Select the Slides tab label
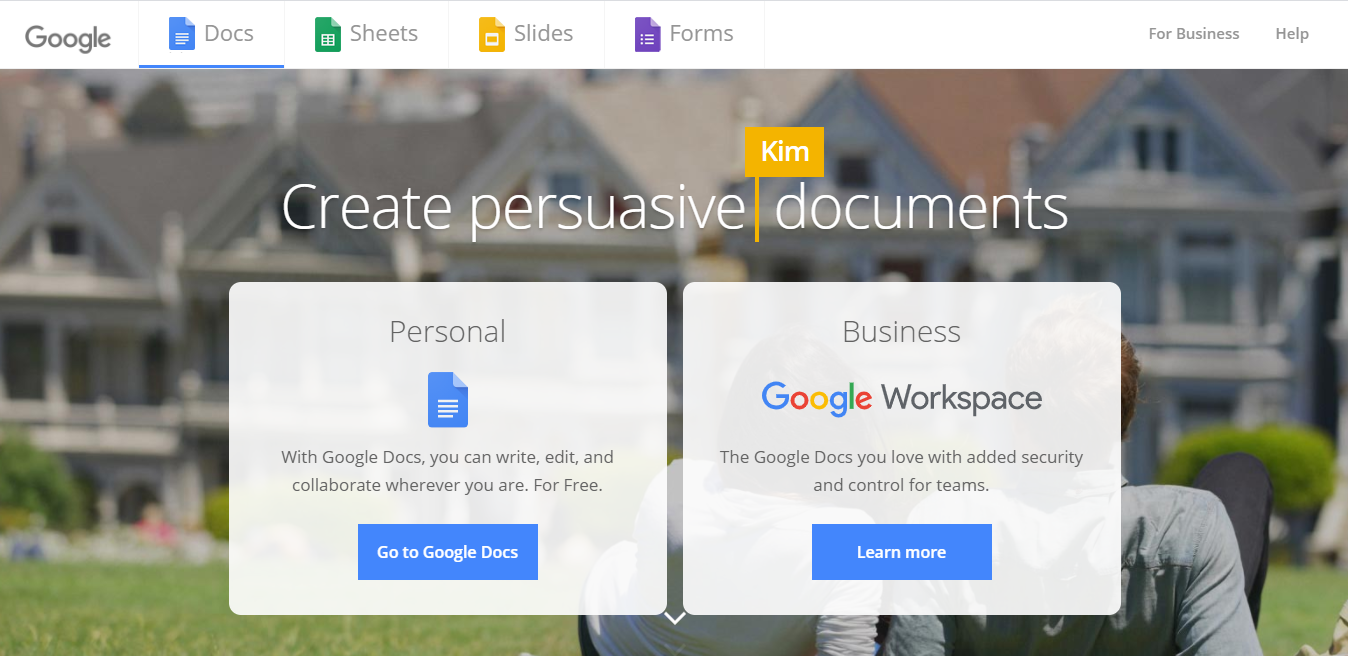1348x656 pixels. click(x=543, y=33)
